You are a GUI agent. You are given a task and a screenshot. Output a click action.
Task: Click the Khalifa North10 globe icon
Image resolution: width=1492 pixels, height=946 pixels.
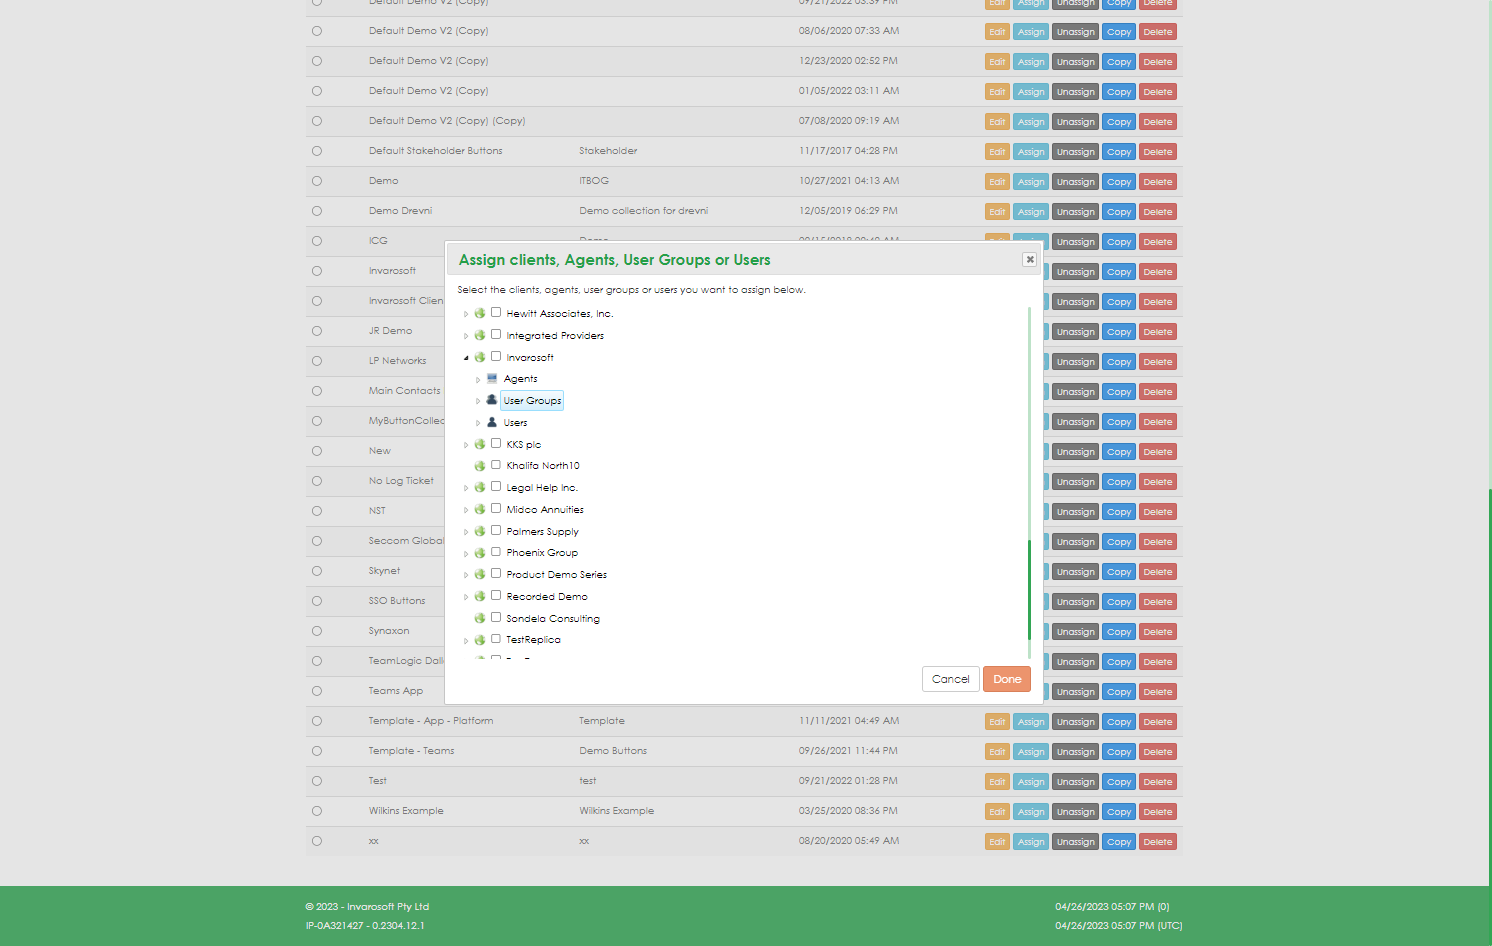[480, 465]
